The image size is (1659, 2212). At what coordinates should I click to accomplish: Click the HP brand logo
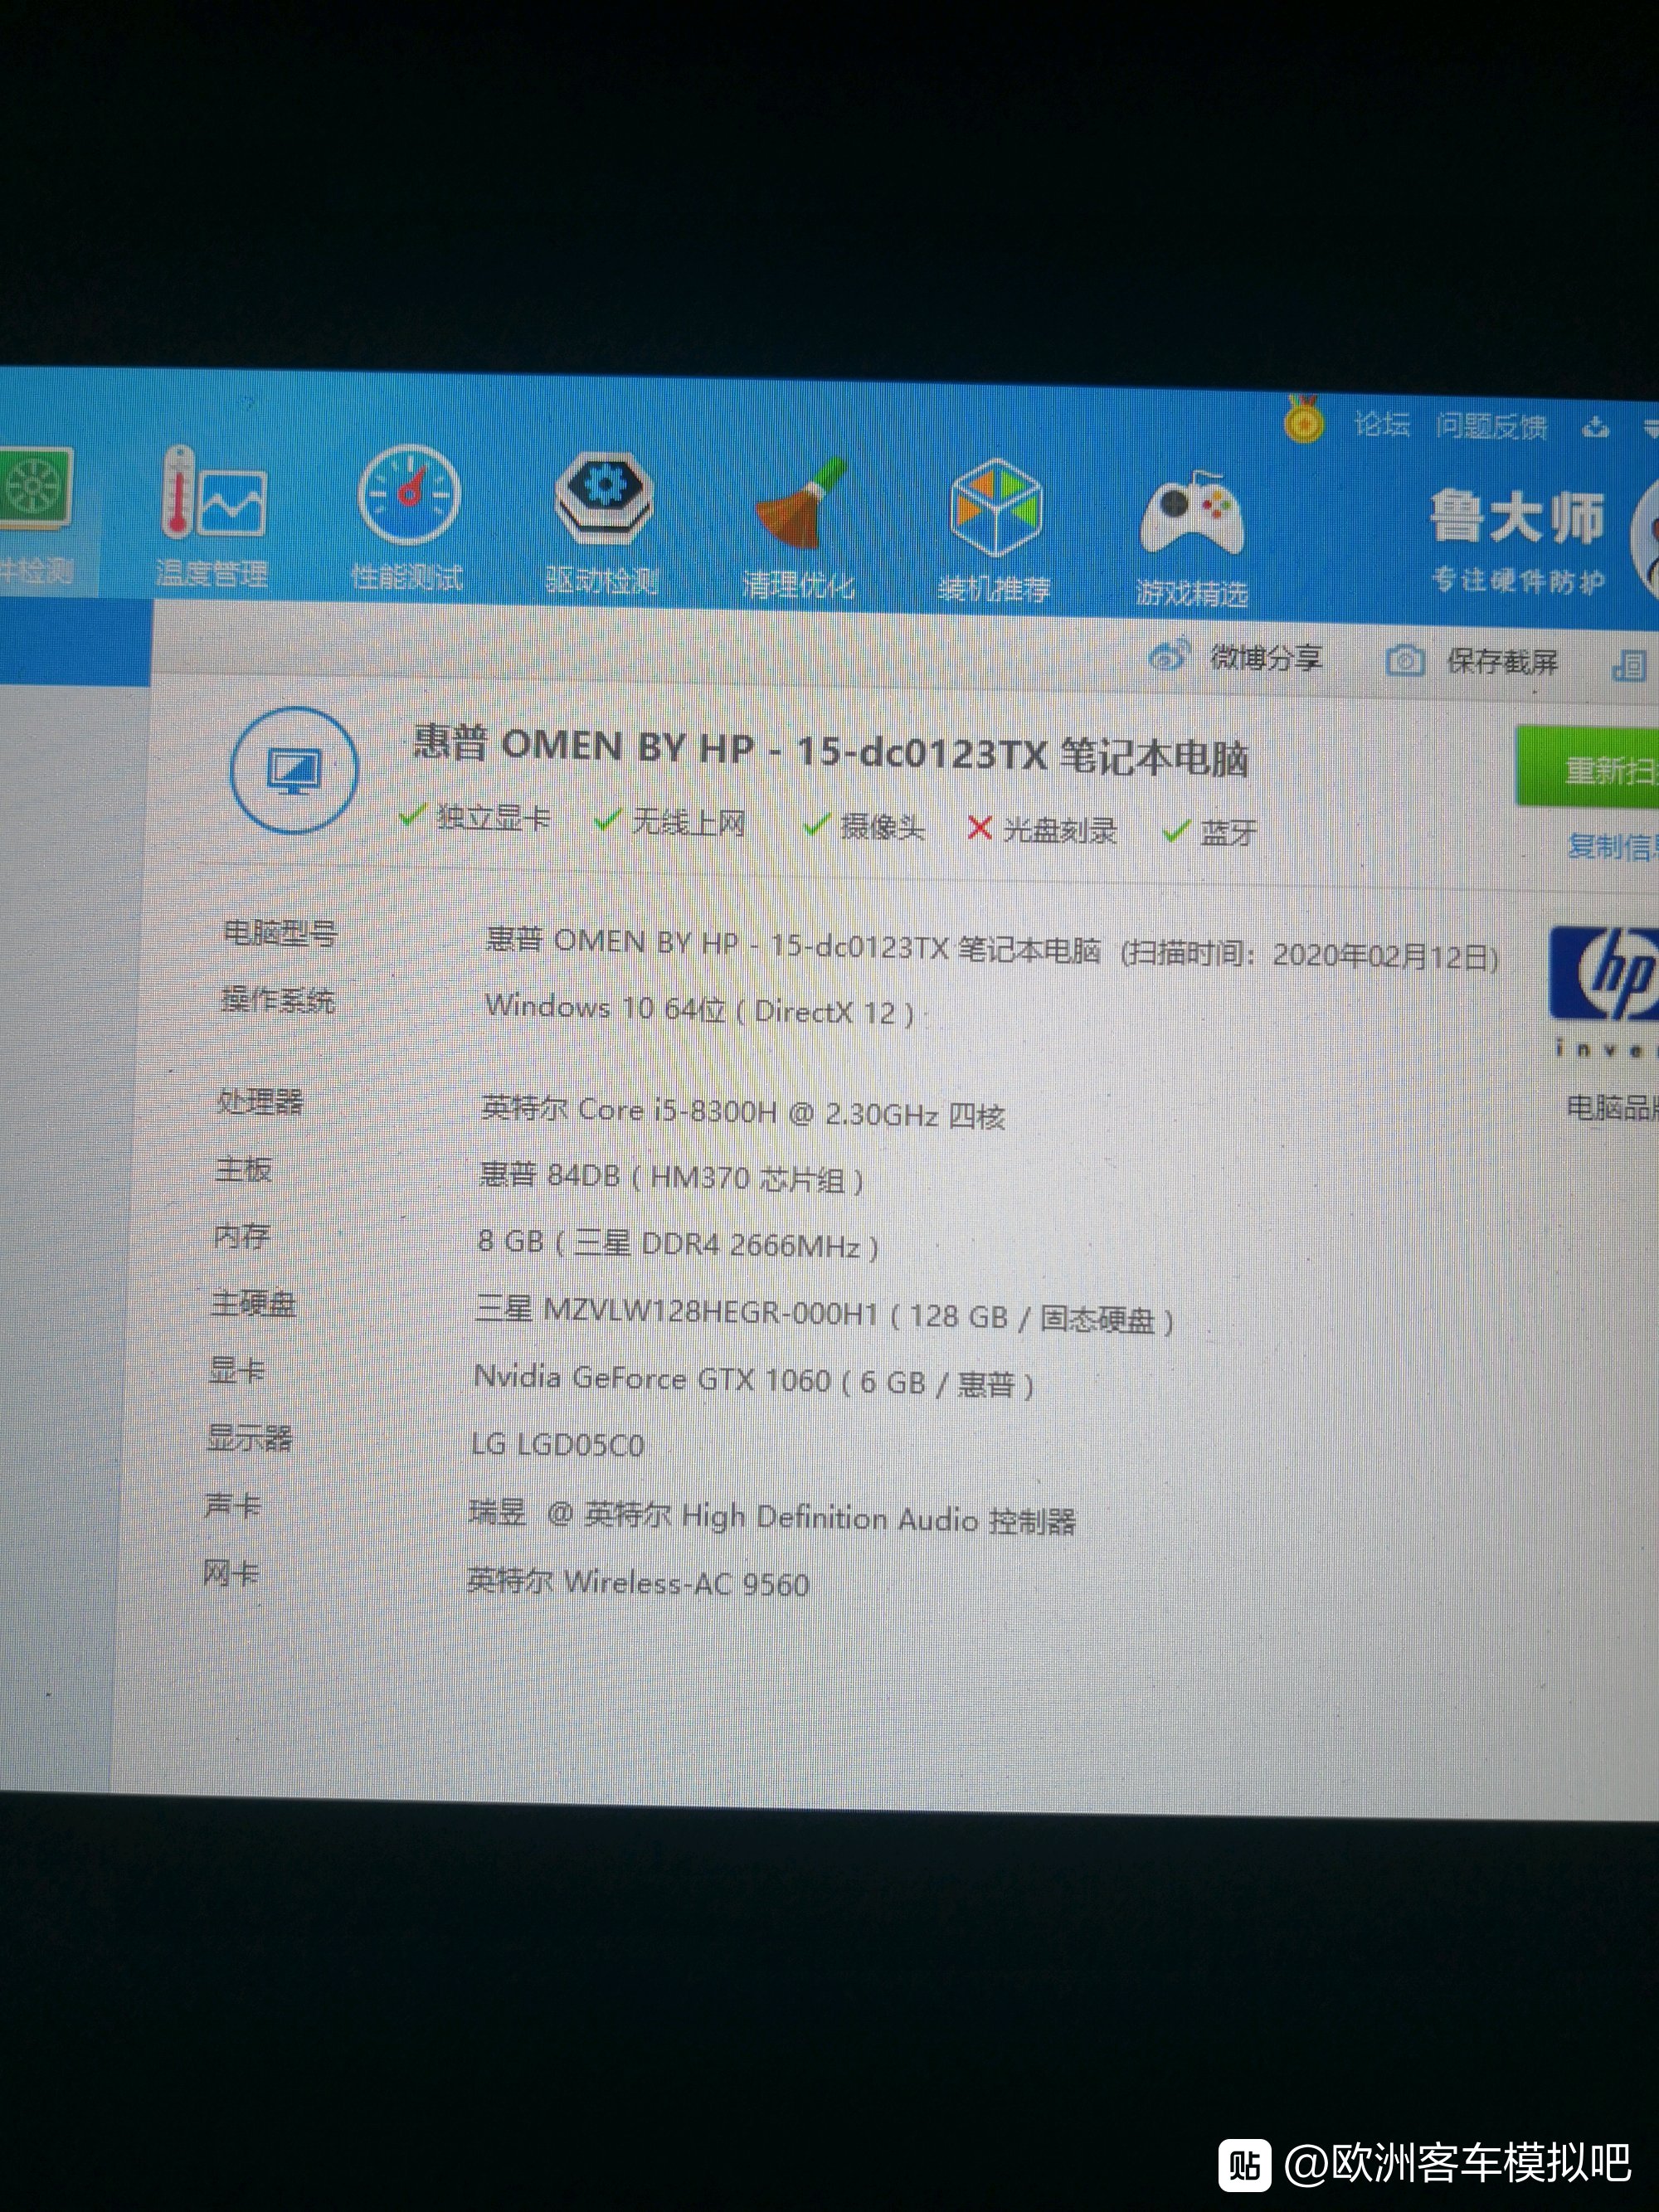pyautogui.click(x=1603, y=973)
